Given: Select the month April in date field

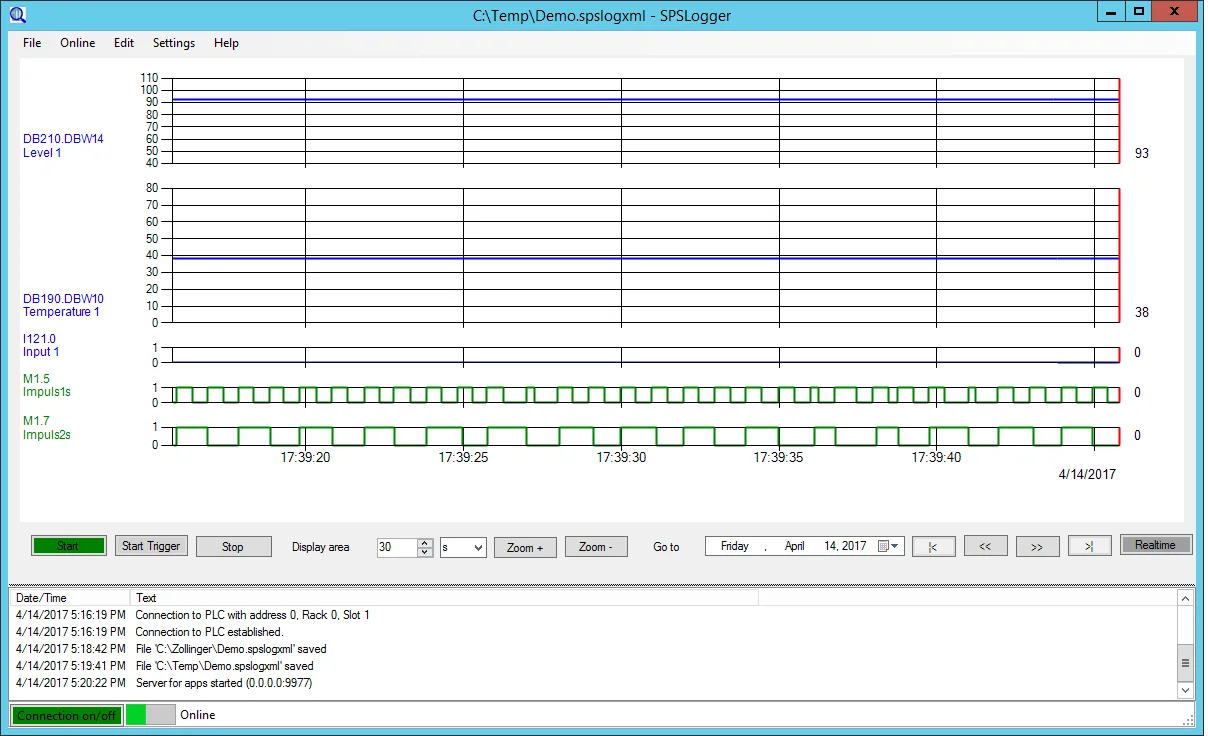Looking at the screenshot, I should (x=795, y=546).
